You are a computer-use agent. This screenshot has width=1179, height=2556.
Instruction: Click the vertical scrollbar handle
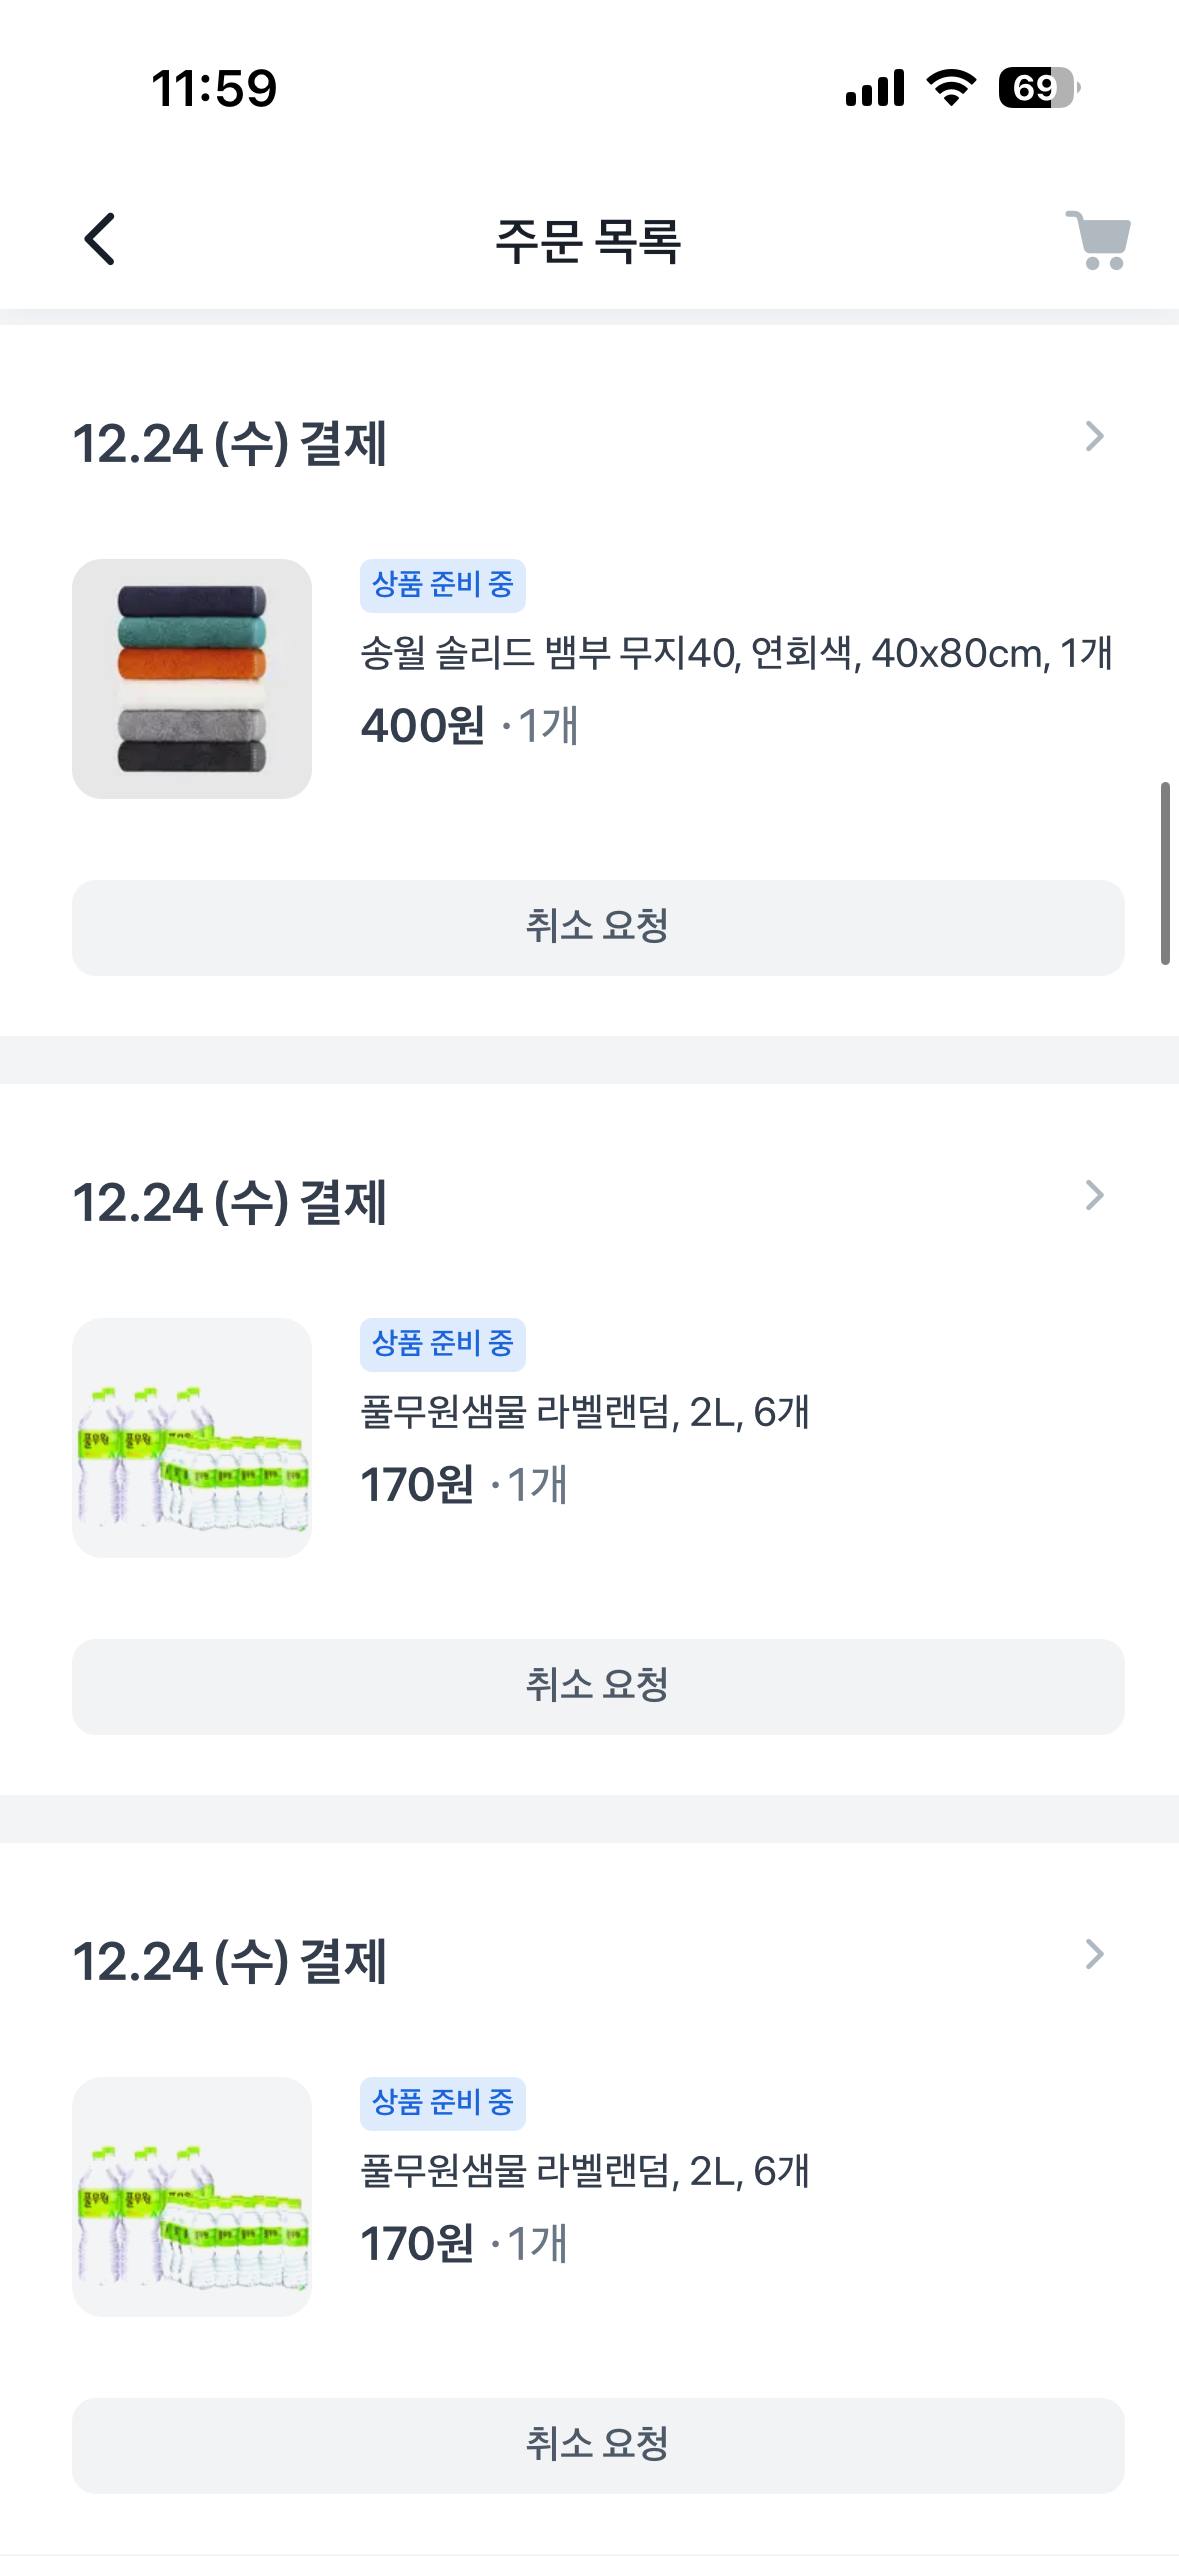coord(1165,873)
